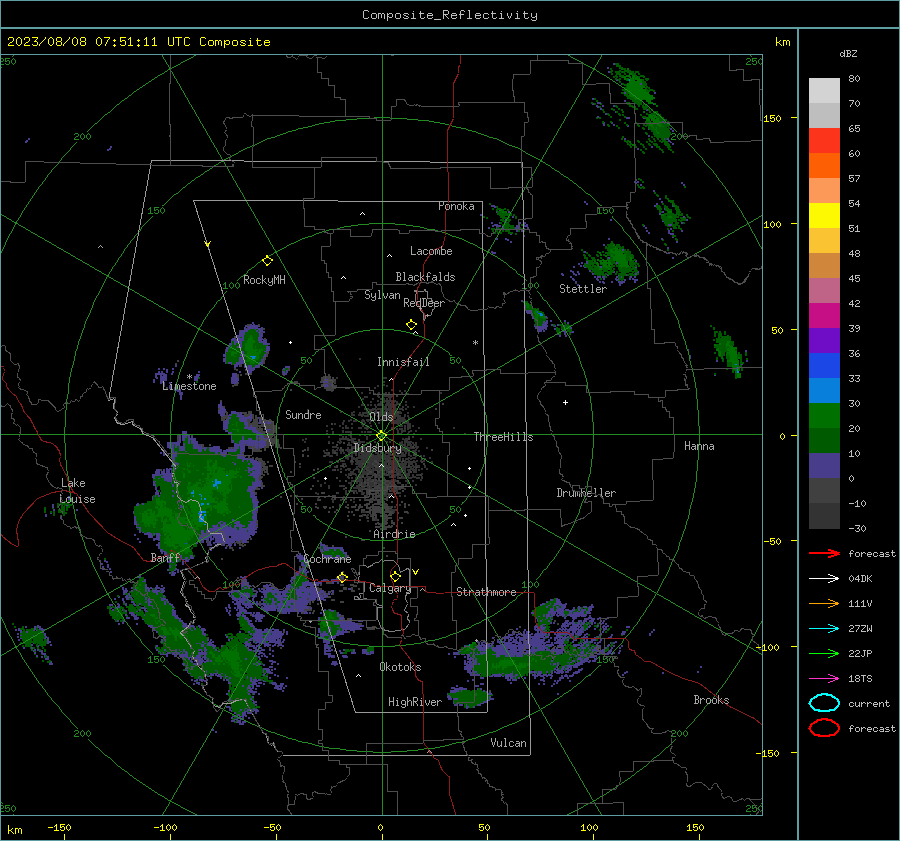Click the 2023/08/08 07:51:11 UTC Composite timestamp
This screenshot has height=841, width=900.
click(138, 42)
